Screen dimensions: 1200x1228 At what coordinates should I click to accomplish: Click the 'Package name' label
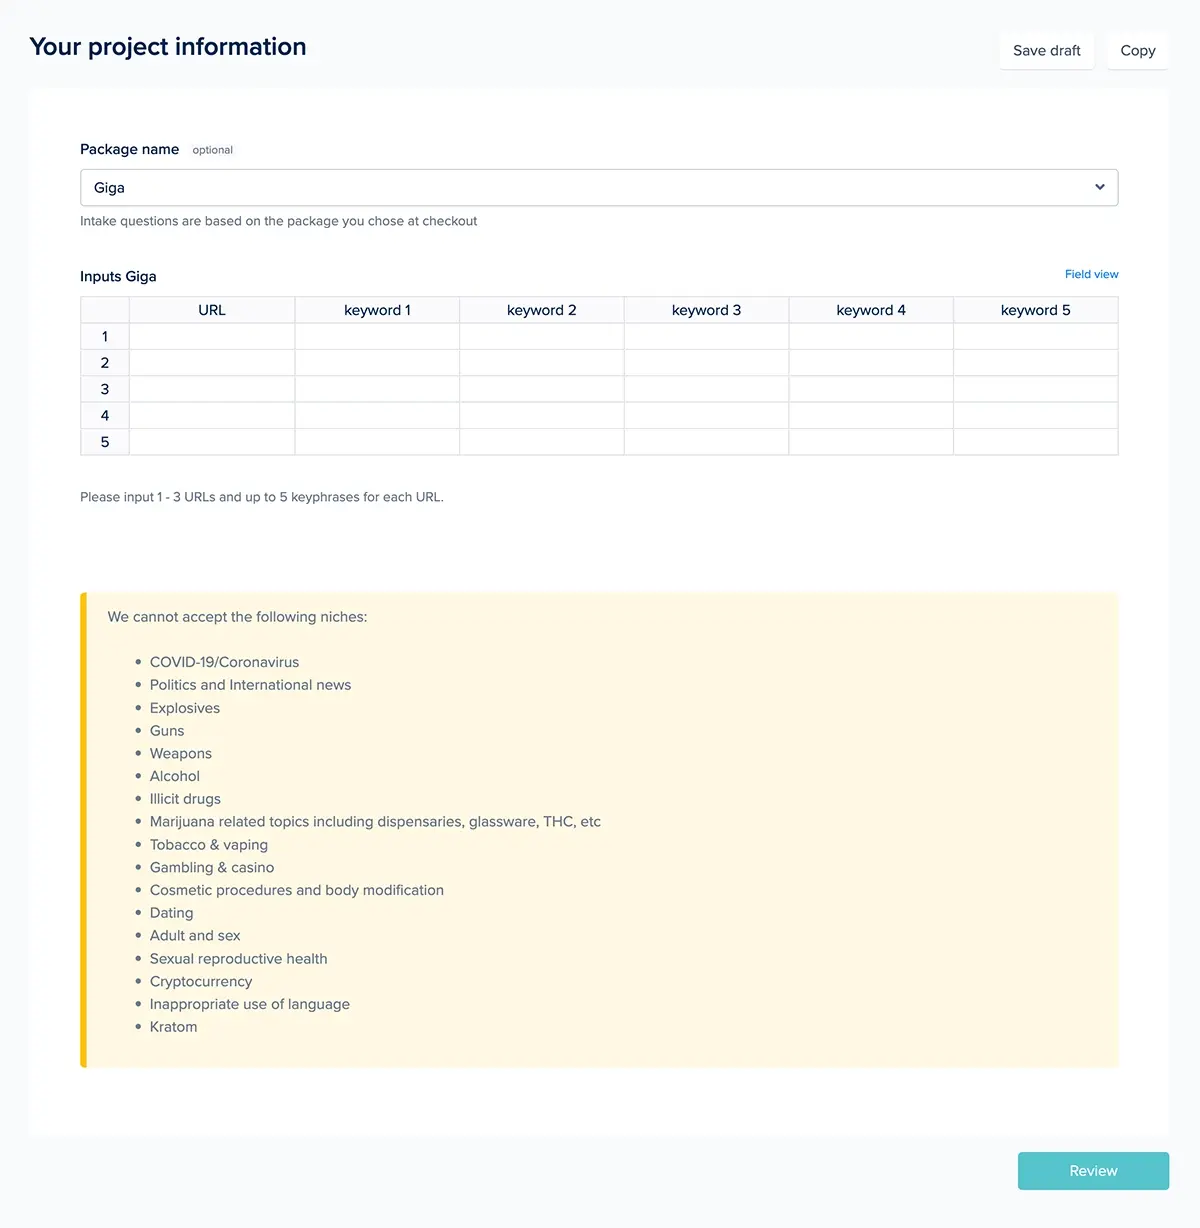130,149
